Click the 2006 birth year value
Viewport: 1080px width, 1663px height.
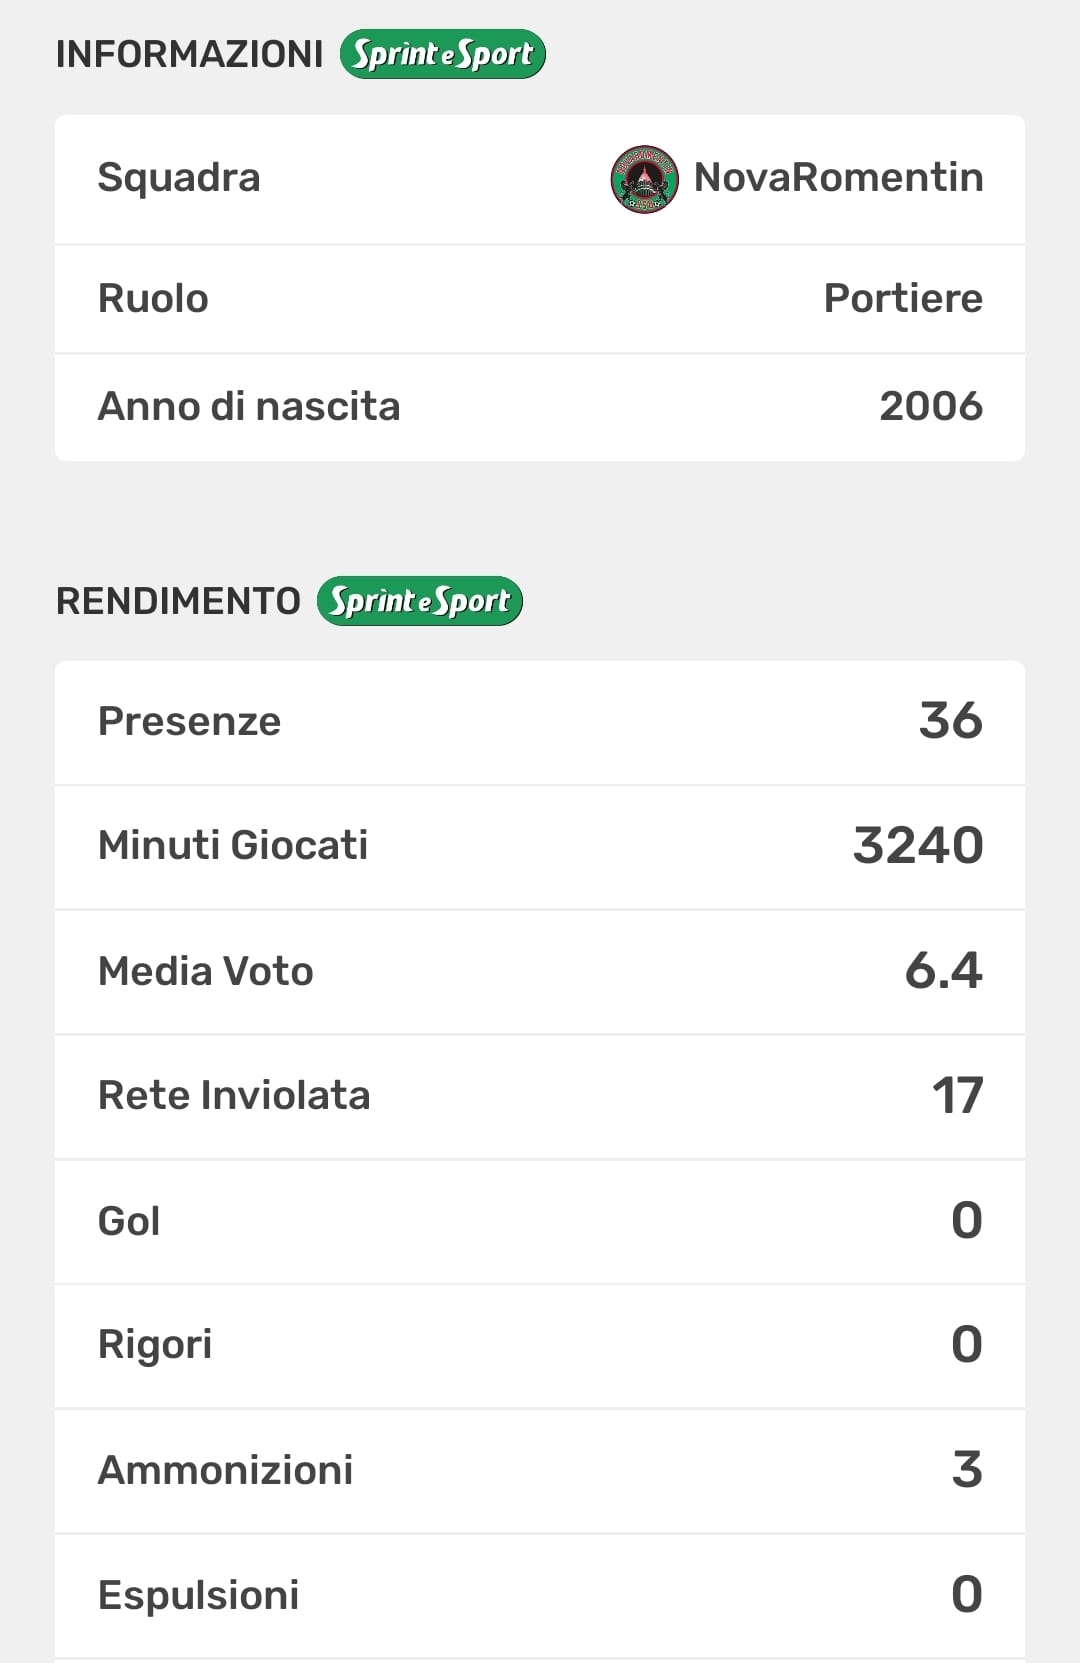coord(930,406)
